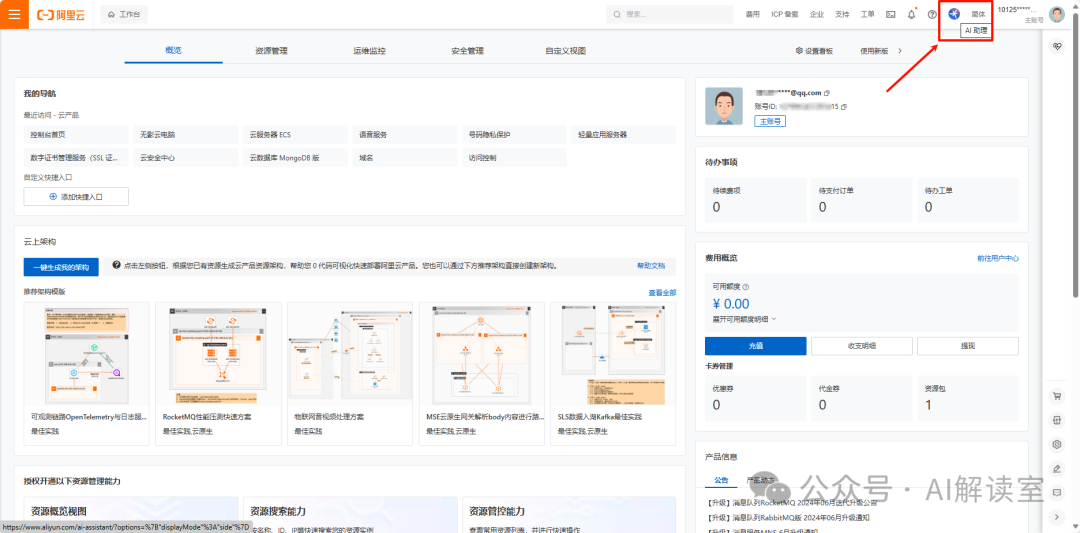Open the Cloud Shell terminal icon

(x=891, y=14)
